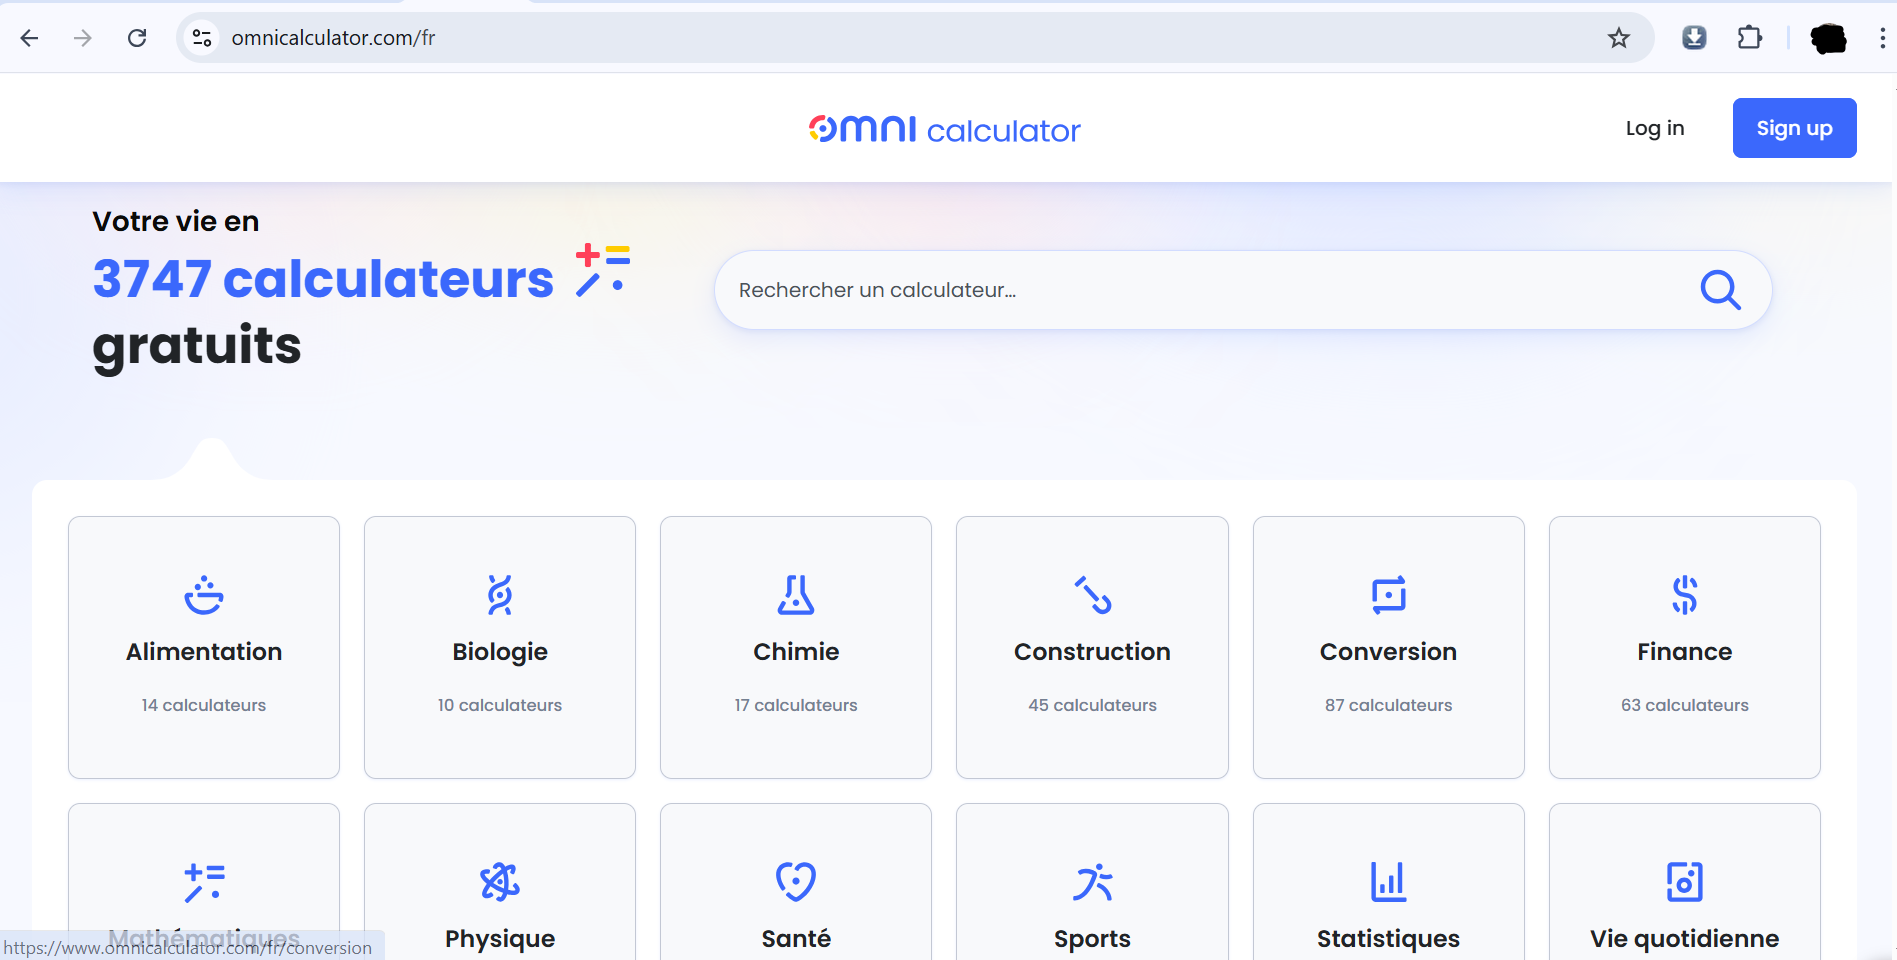1897x960 pixels.
Task: Click the Mathématiques category icon
Action: pos(204,882)
